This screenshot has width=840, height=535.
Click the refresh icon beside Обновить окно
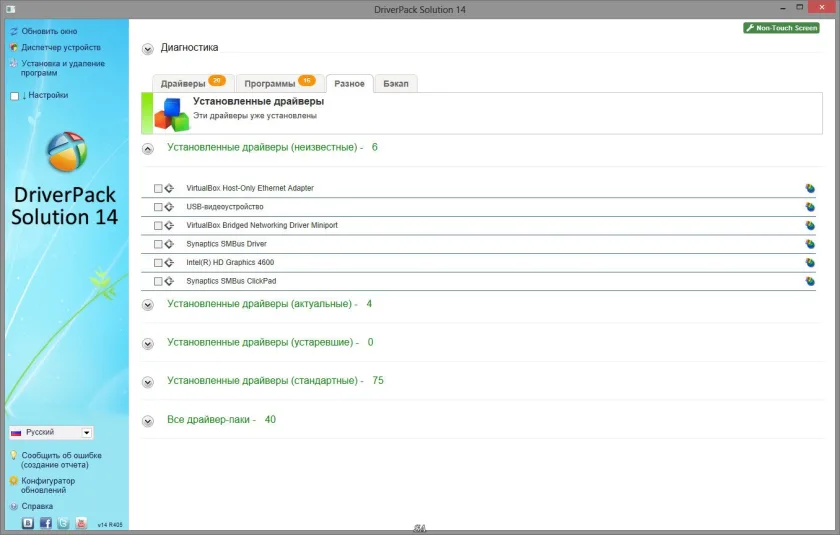click(x=14, y=31)
